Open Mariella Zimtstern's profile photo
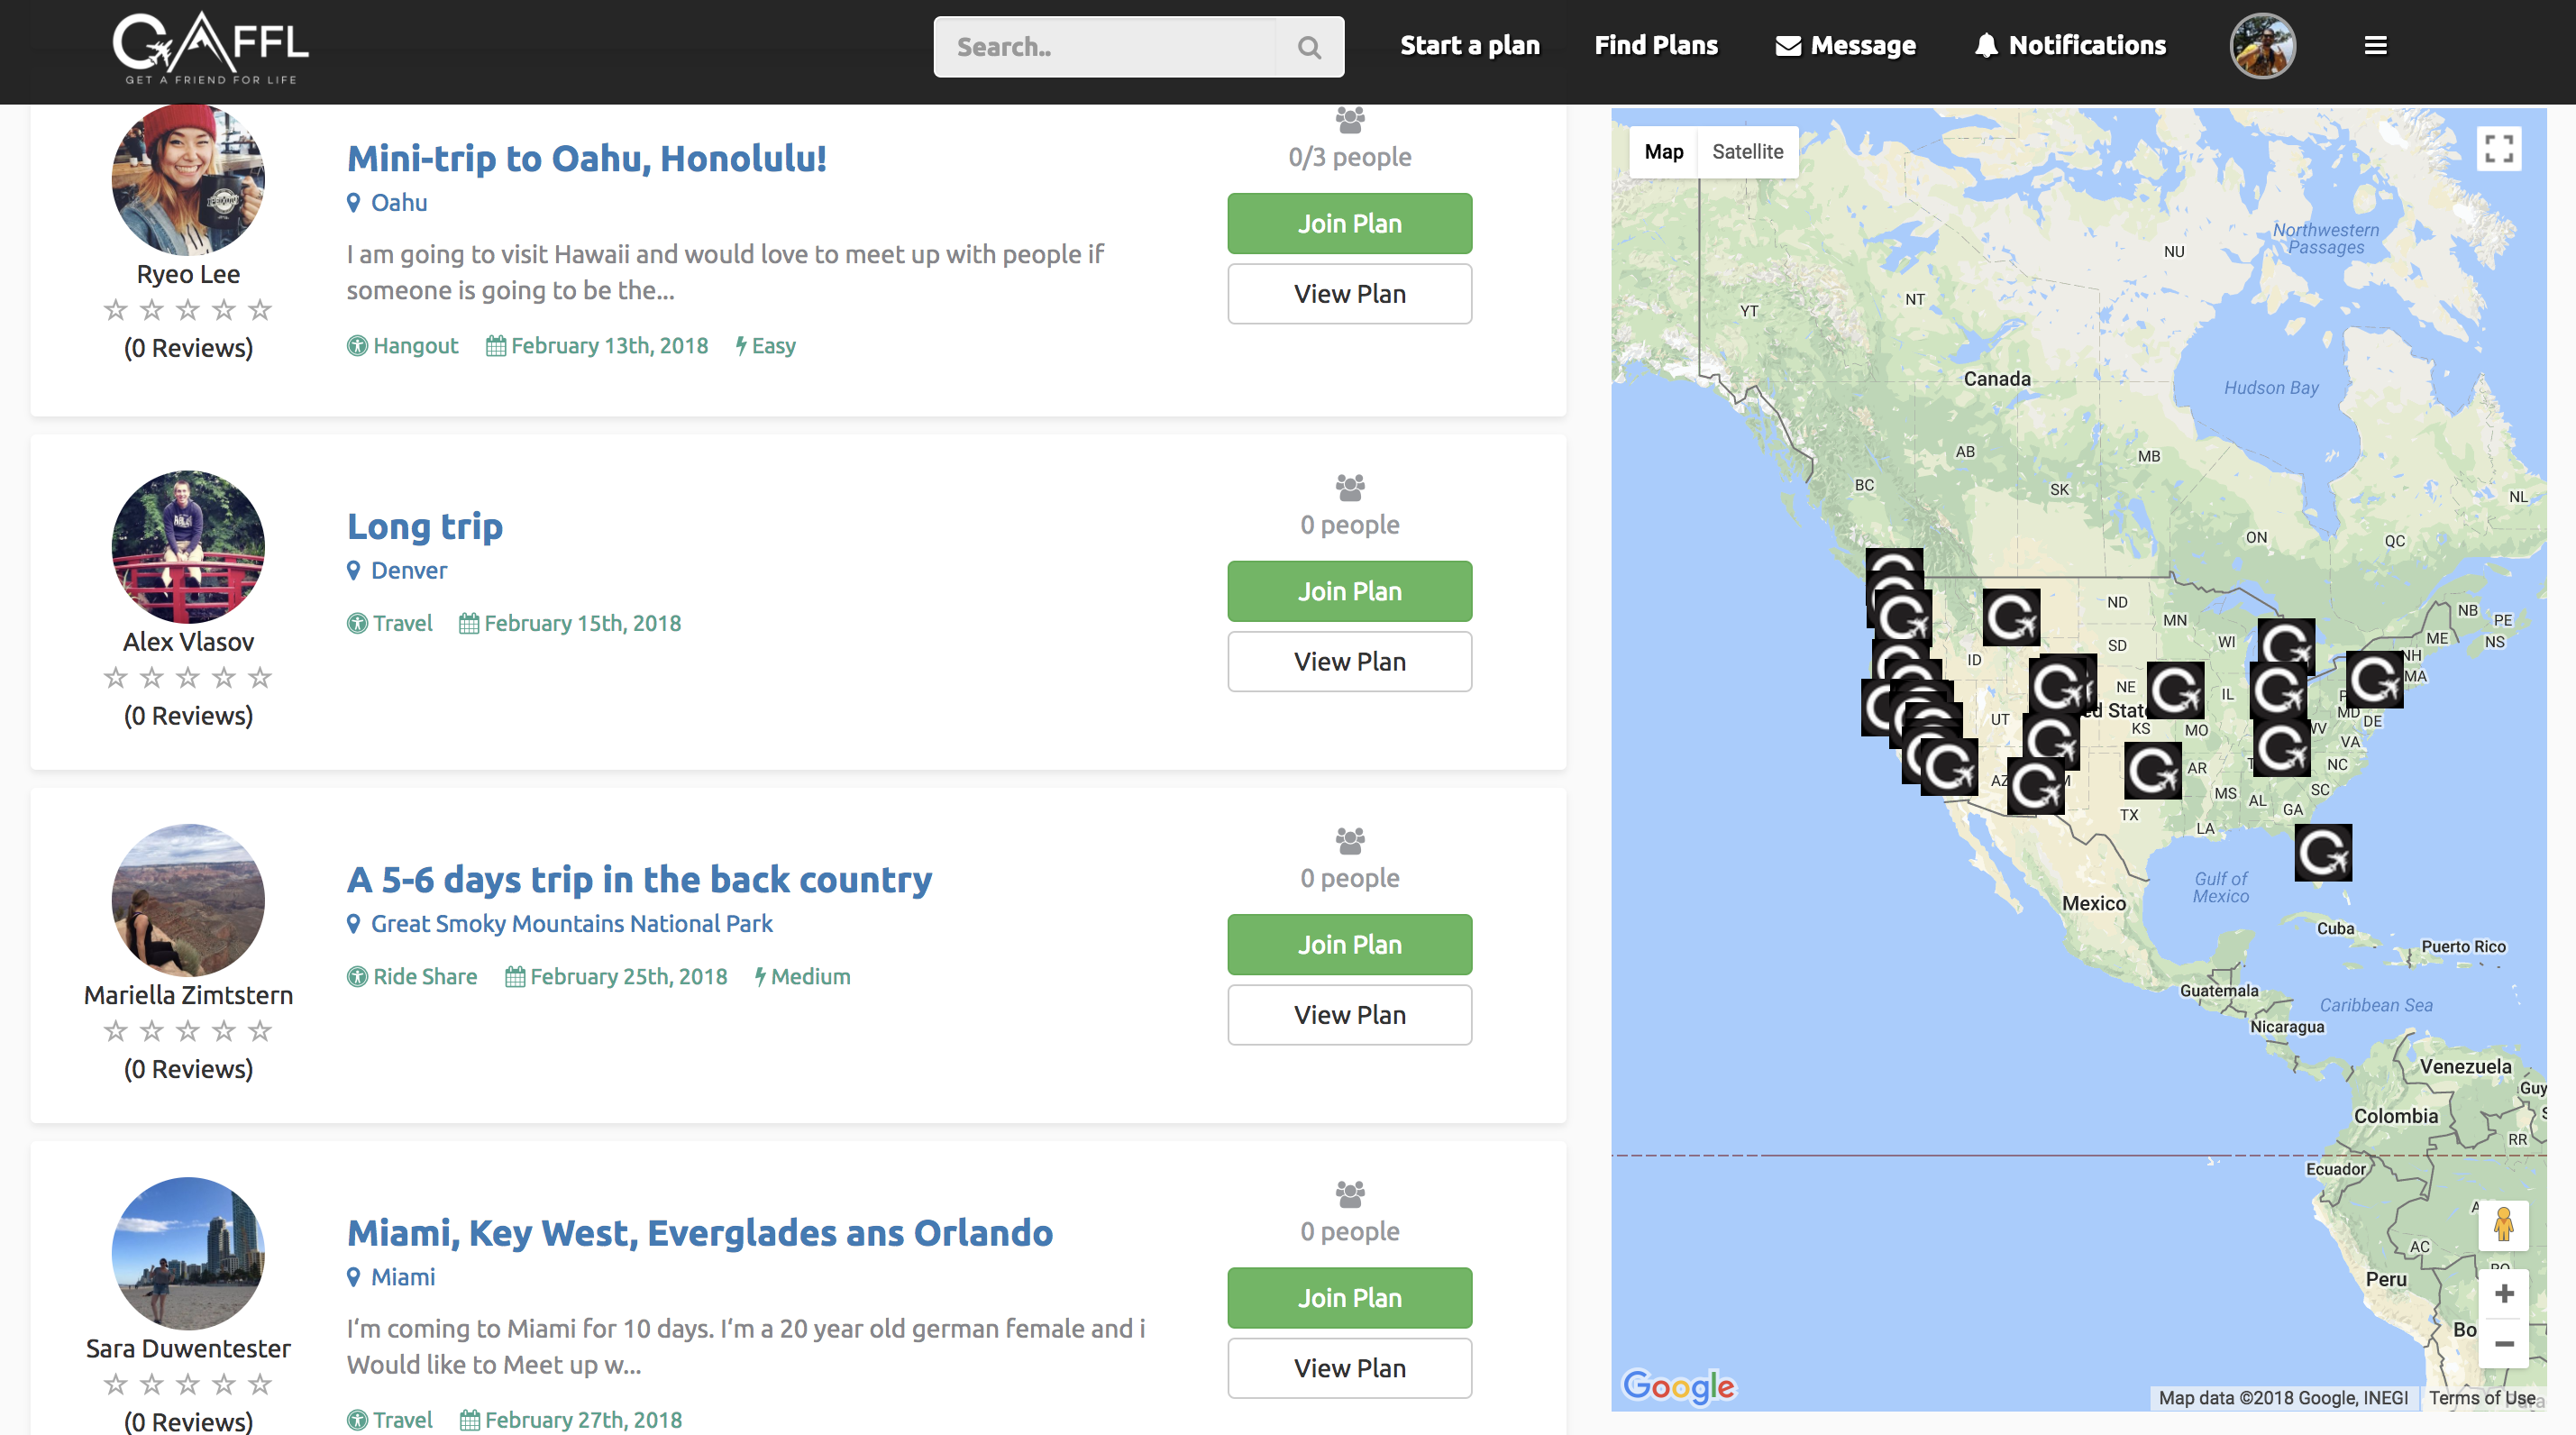This screenshot has height=1435, width=2576. pyautogui.click(x=188, y=900)
